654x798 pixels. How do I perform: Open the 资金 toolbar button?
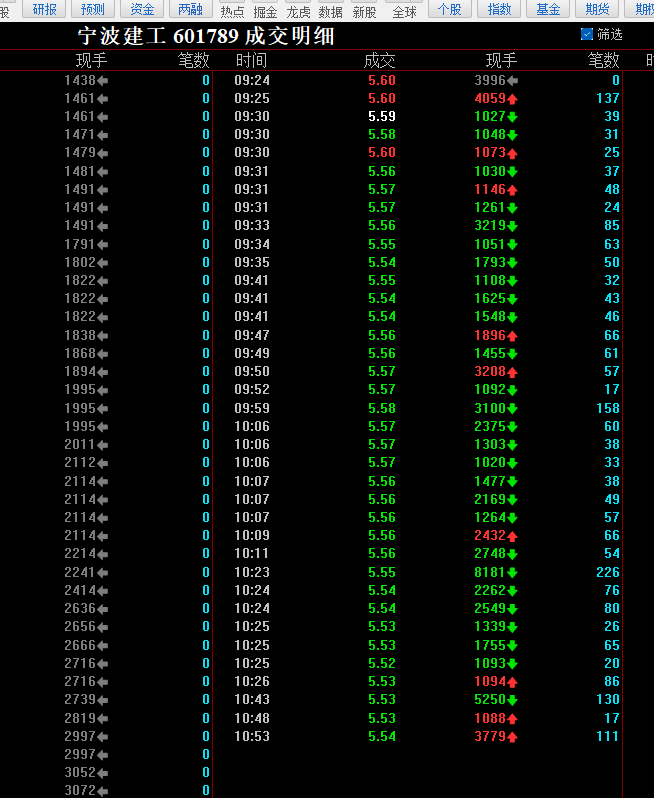coord(142,9)
